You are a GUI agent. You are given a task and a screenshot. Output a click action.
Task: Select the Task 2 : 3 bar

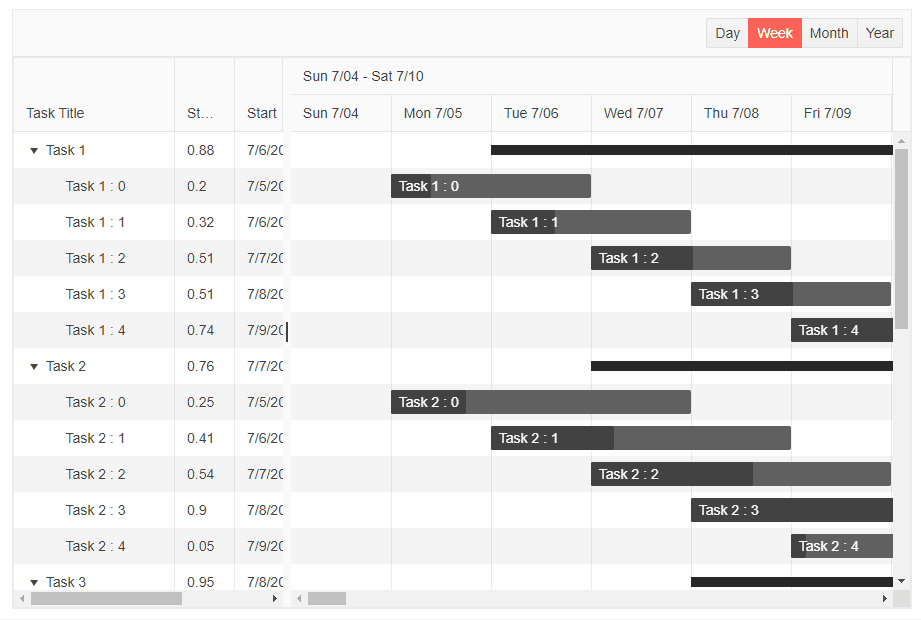(x=791, y=510)
